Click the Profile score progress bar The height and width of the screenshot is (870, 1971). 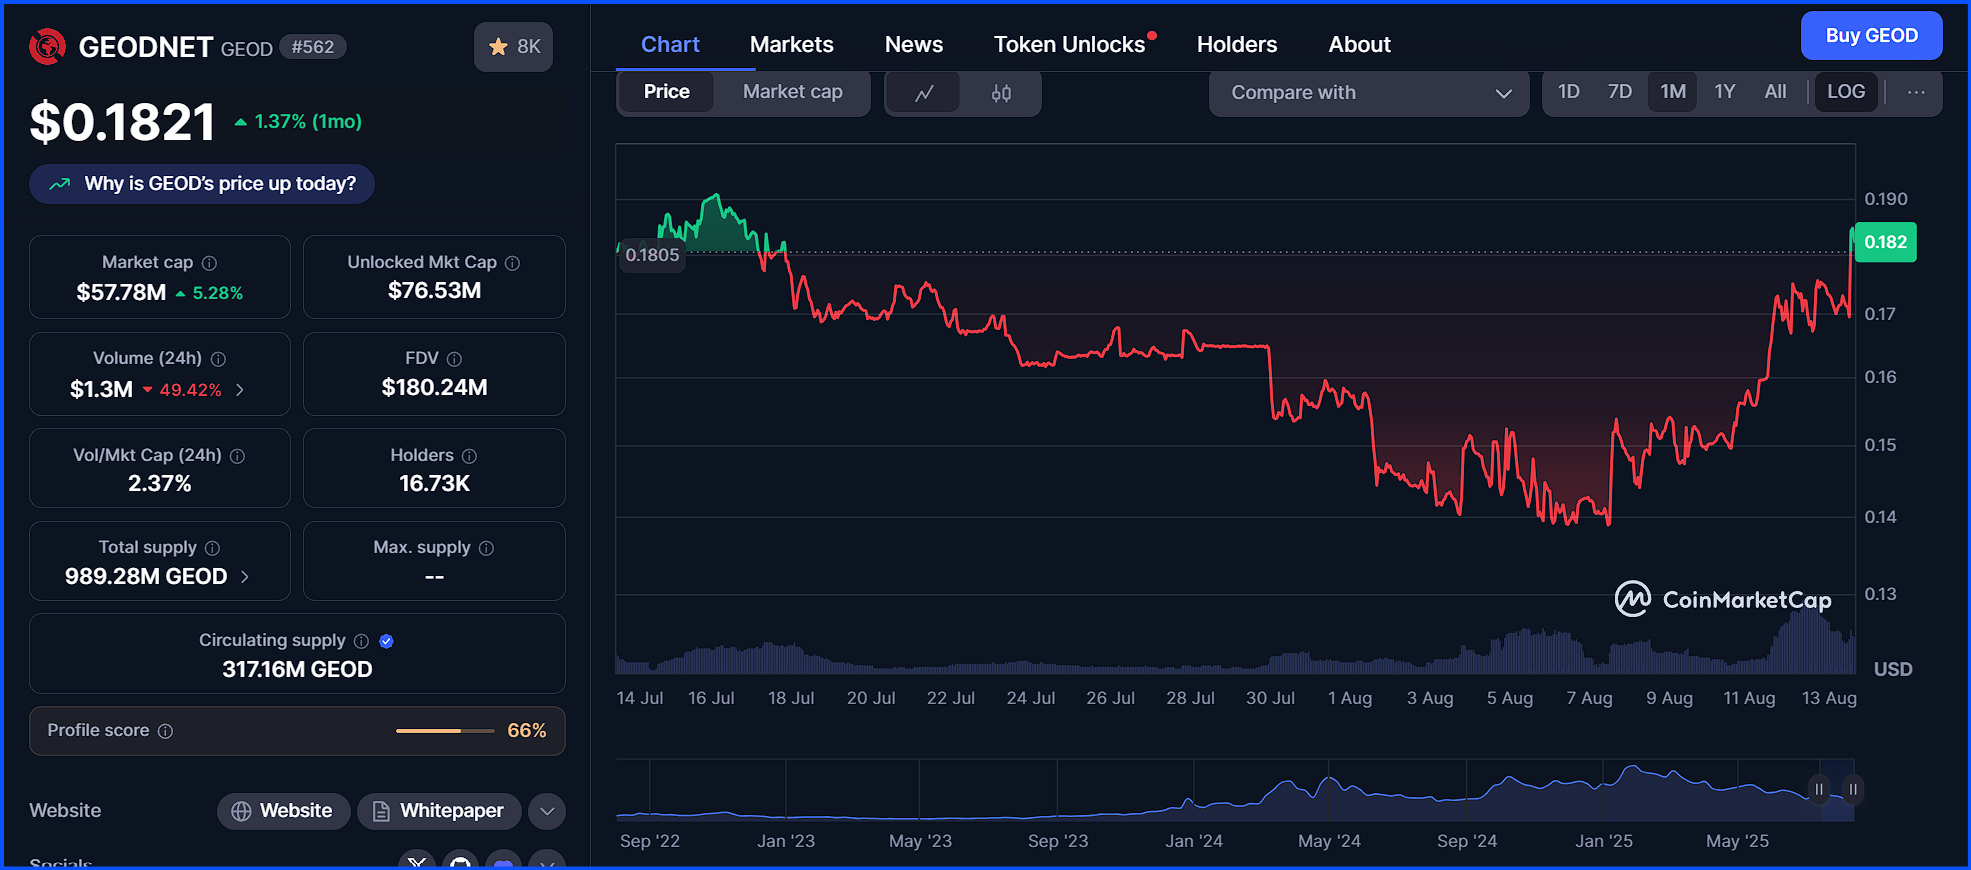tap(445, 731)
